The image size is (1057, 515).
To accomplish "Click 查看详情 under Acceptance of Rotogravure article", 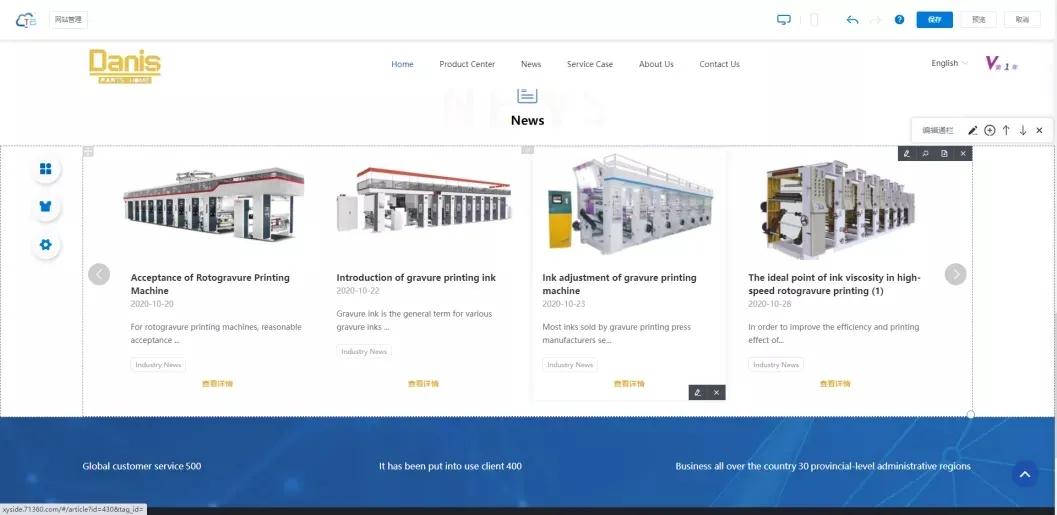I will tap(217, 384).
